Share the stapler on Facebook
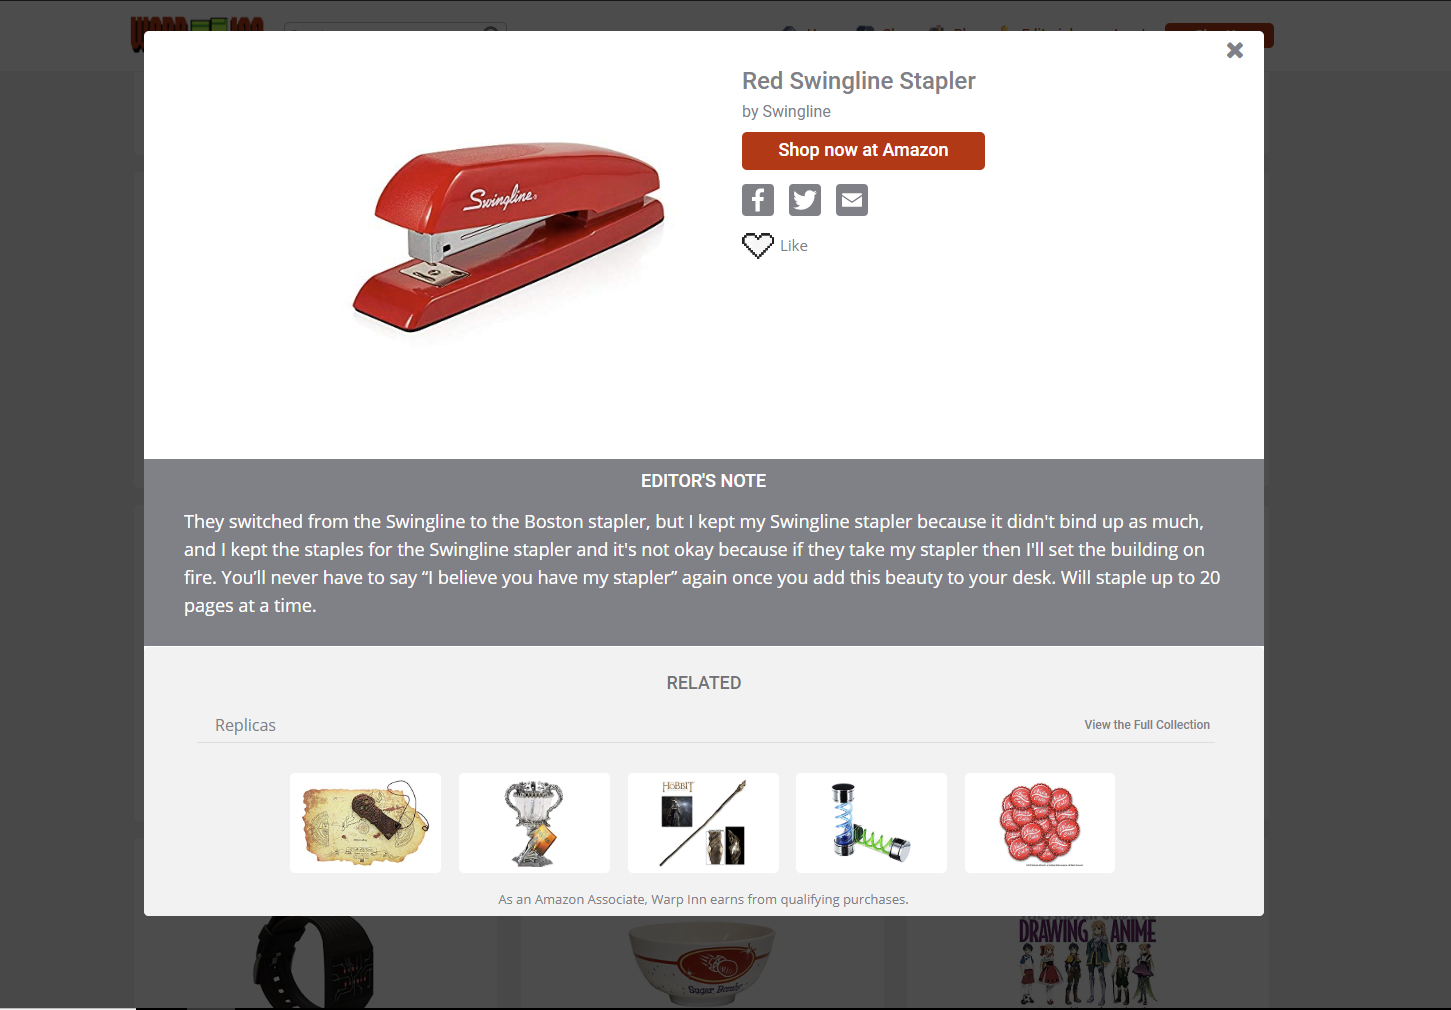Image resolution: width=1451 pixels, height=1010 pixels. point(758,200)
